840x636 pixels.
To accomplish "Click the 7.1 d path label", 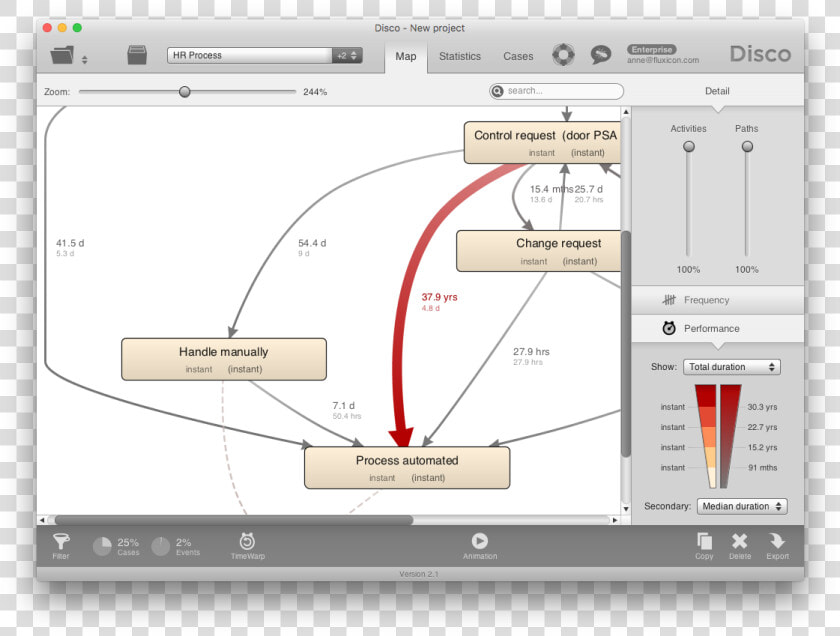I will pos(343,406).
